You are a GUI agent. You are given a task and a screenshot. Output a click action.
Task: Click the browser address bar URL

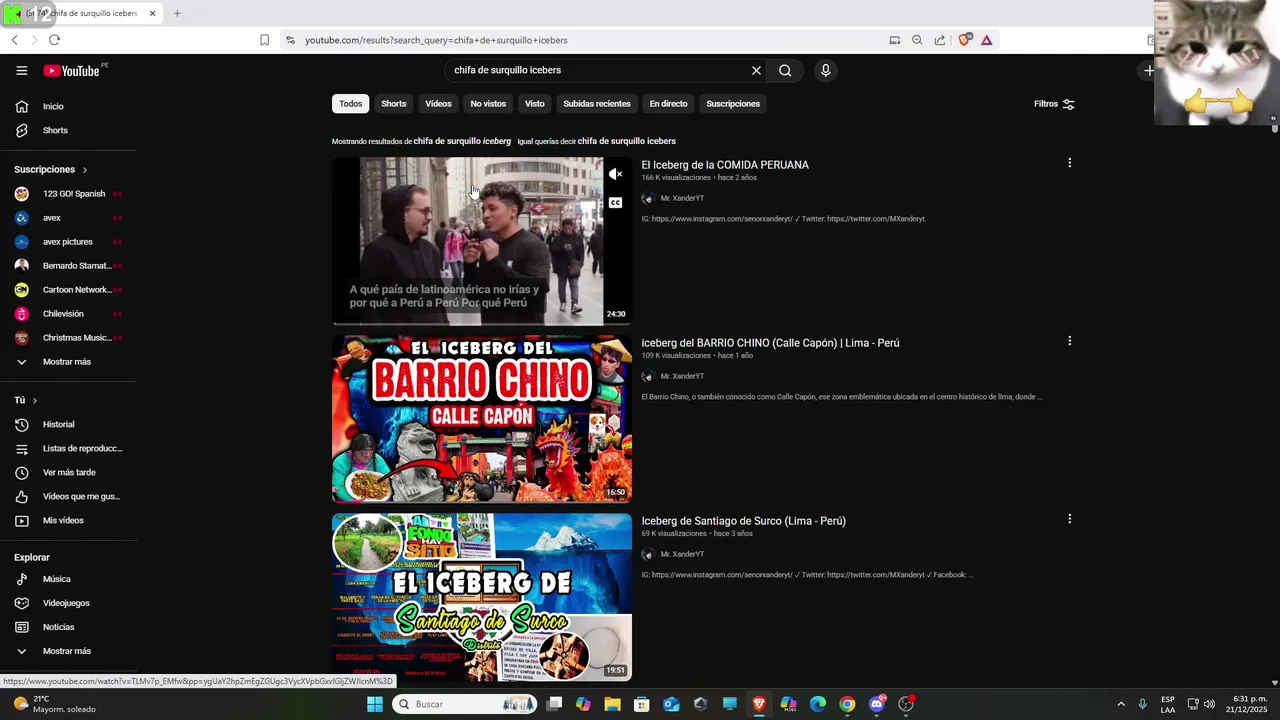pyautogui.click(x=436, y=40)
